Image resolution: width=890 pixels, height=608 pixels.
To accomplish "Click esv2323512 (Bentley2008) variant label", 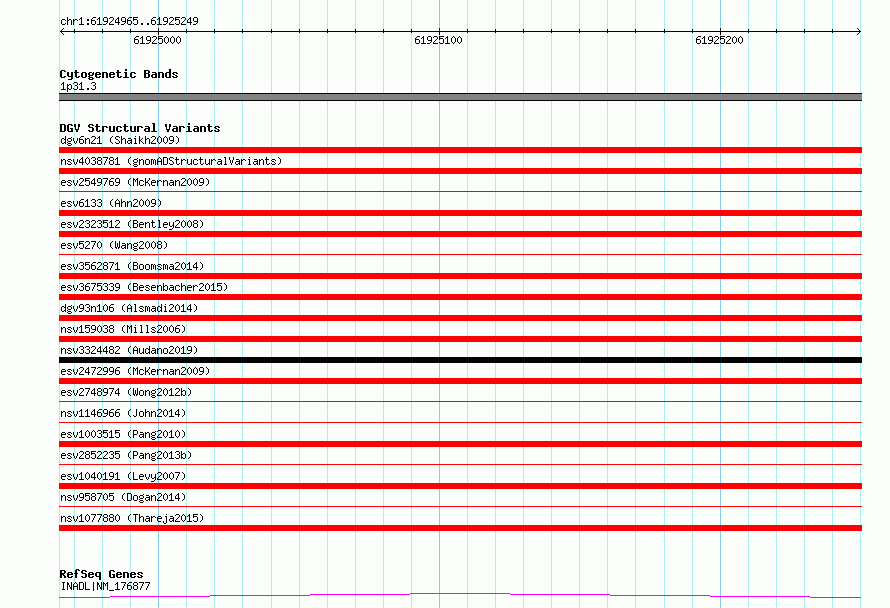I will click(132, 224).
